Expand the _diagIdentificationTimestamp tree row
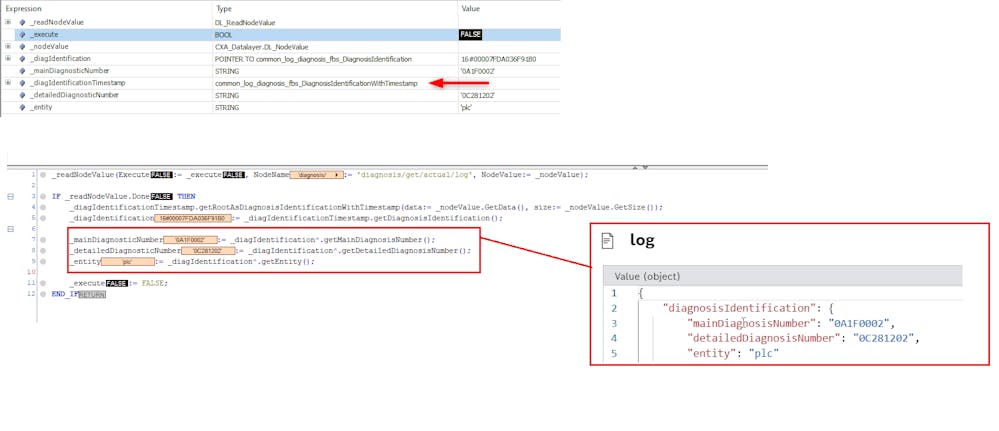Viewport: 999px width, 431px height. click(8, 82)
